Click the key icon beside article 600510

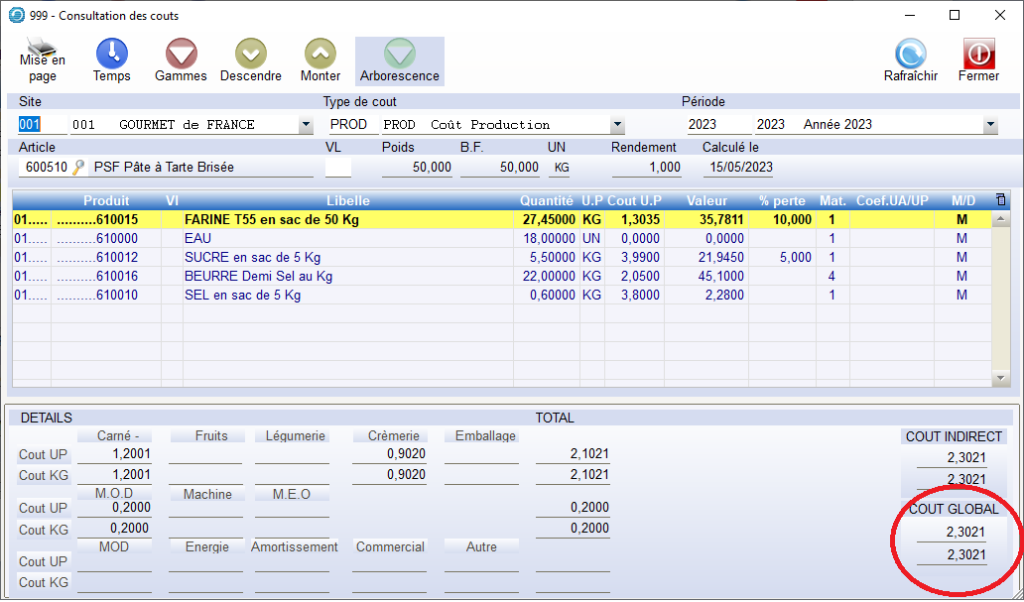(x=79, y=167)
